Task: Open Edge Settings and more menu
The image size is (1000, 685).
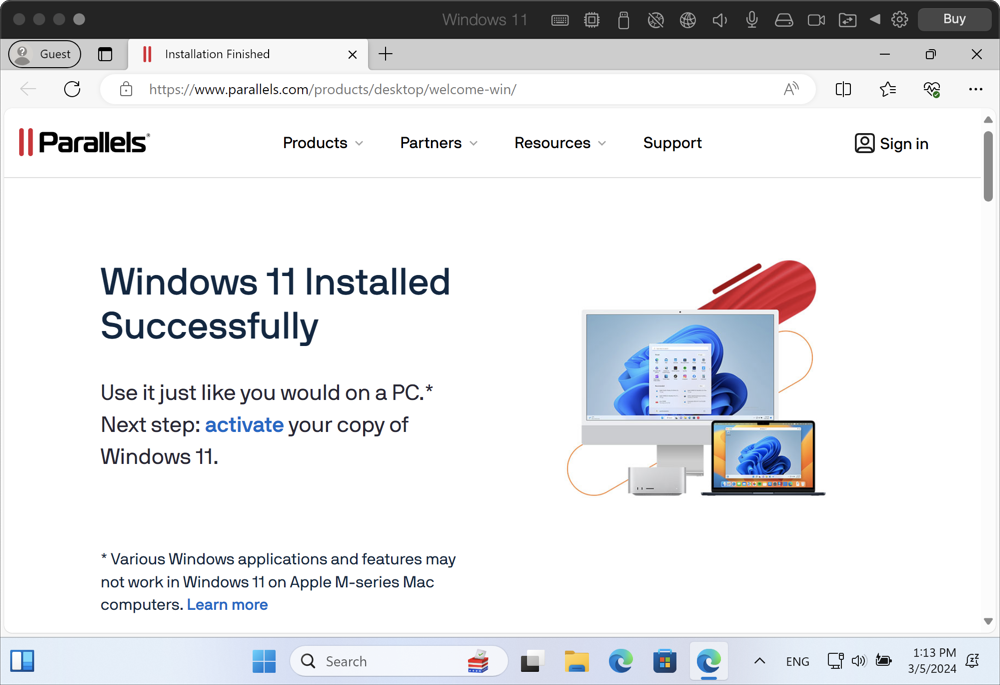Action: tap(976, 89)
